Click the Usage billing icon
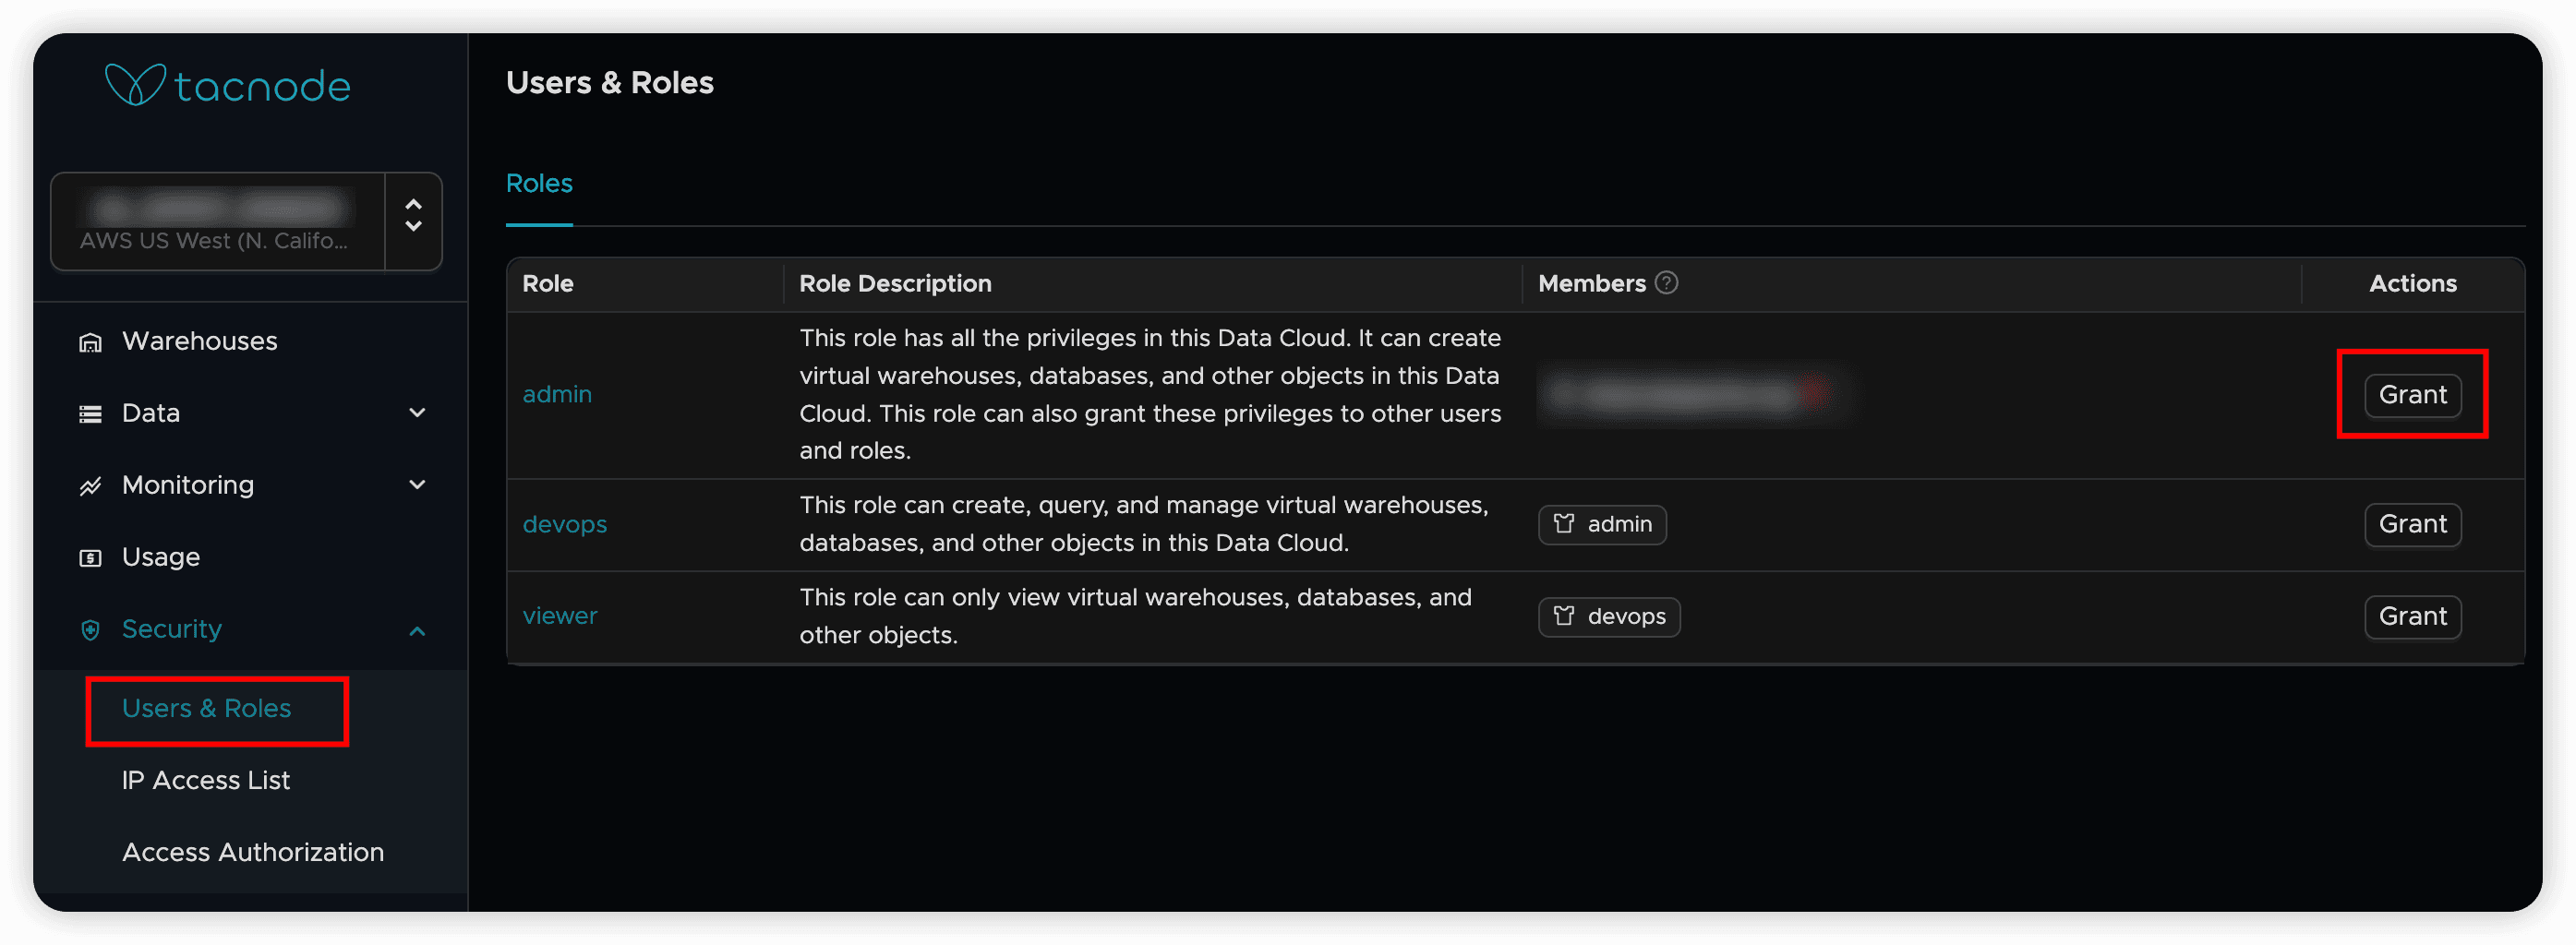 tap(90, 558)
